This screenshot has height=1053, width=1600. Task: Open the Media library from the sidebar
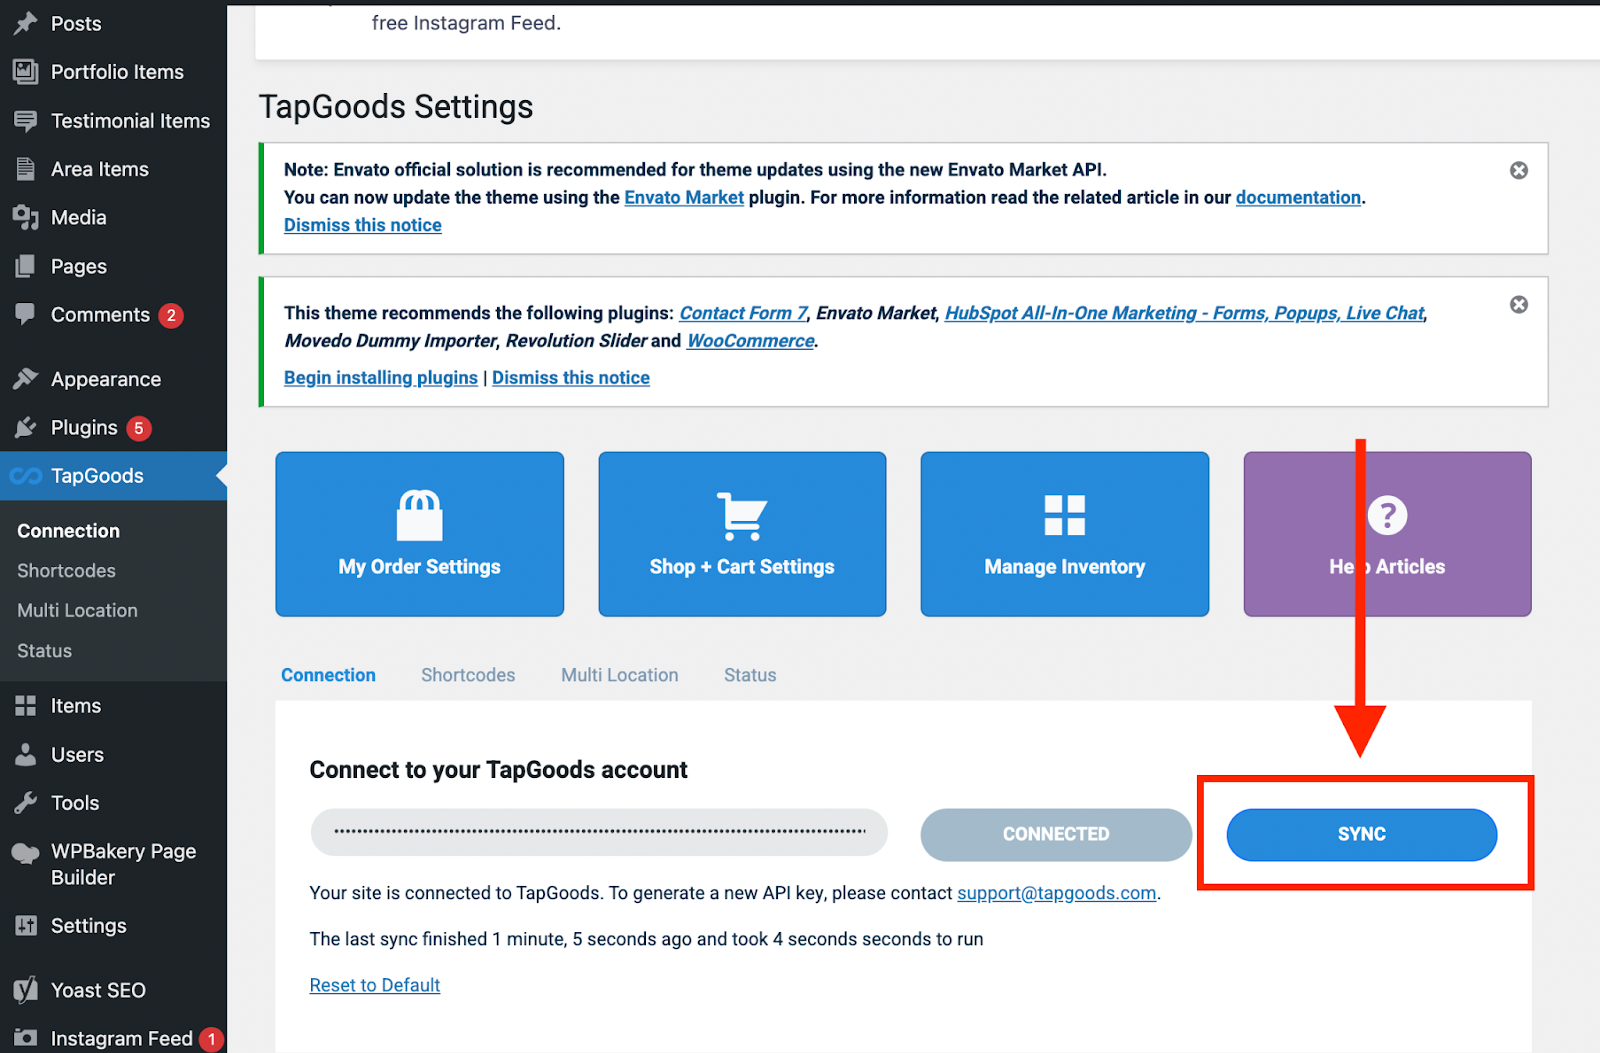(x=26, y=217)
